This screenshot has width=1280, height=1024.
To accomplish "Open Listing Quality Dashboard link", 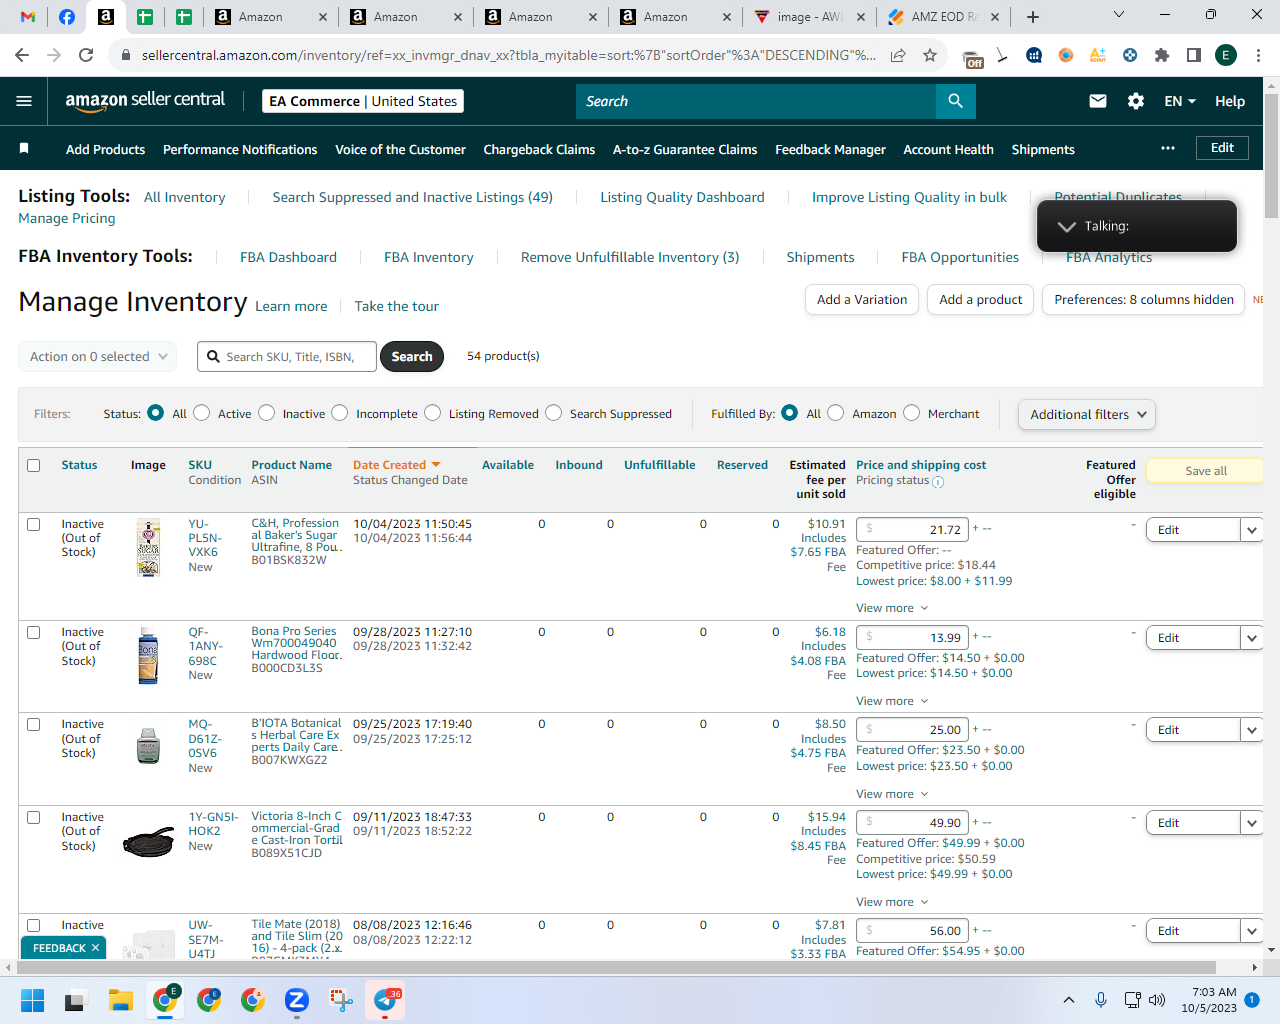I will (682, 197).
